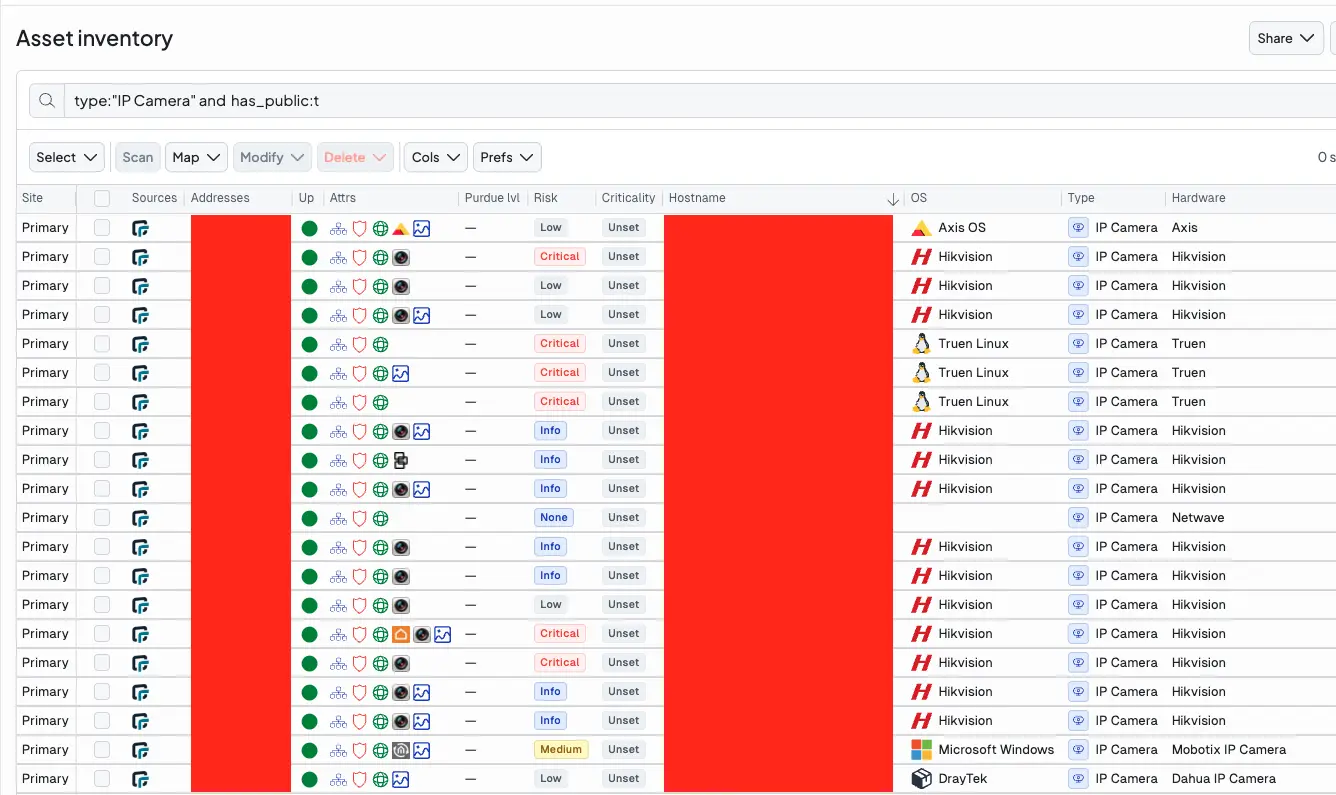Screen dimensions: 1336x795
Task: Open the screenshot icon in Mobotix row
Action: tap(422, 750)
